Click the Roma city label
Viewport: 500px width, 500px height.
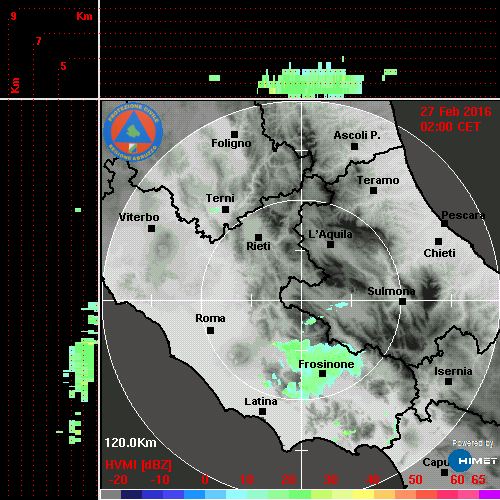tap(210, 318)
